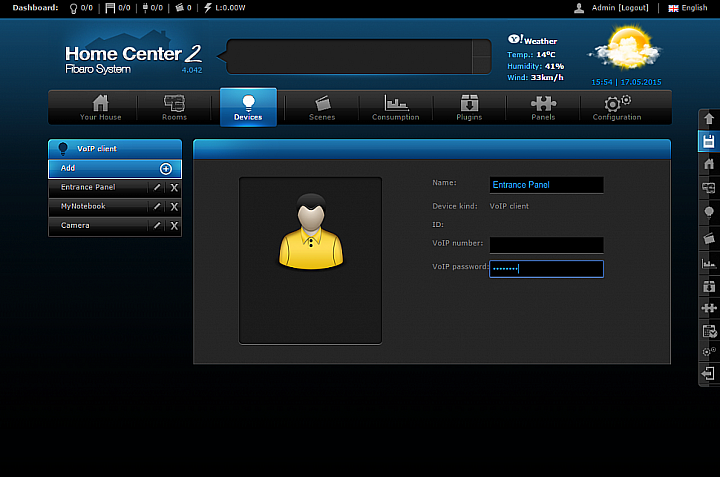Switch to the Rooms tab
Screen dimensions: 720x477
click(x=174, y=108)
